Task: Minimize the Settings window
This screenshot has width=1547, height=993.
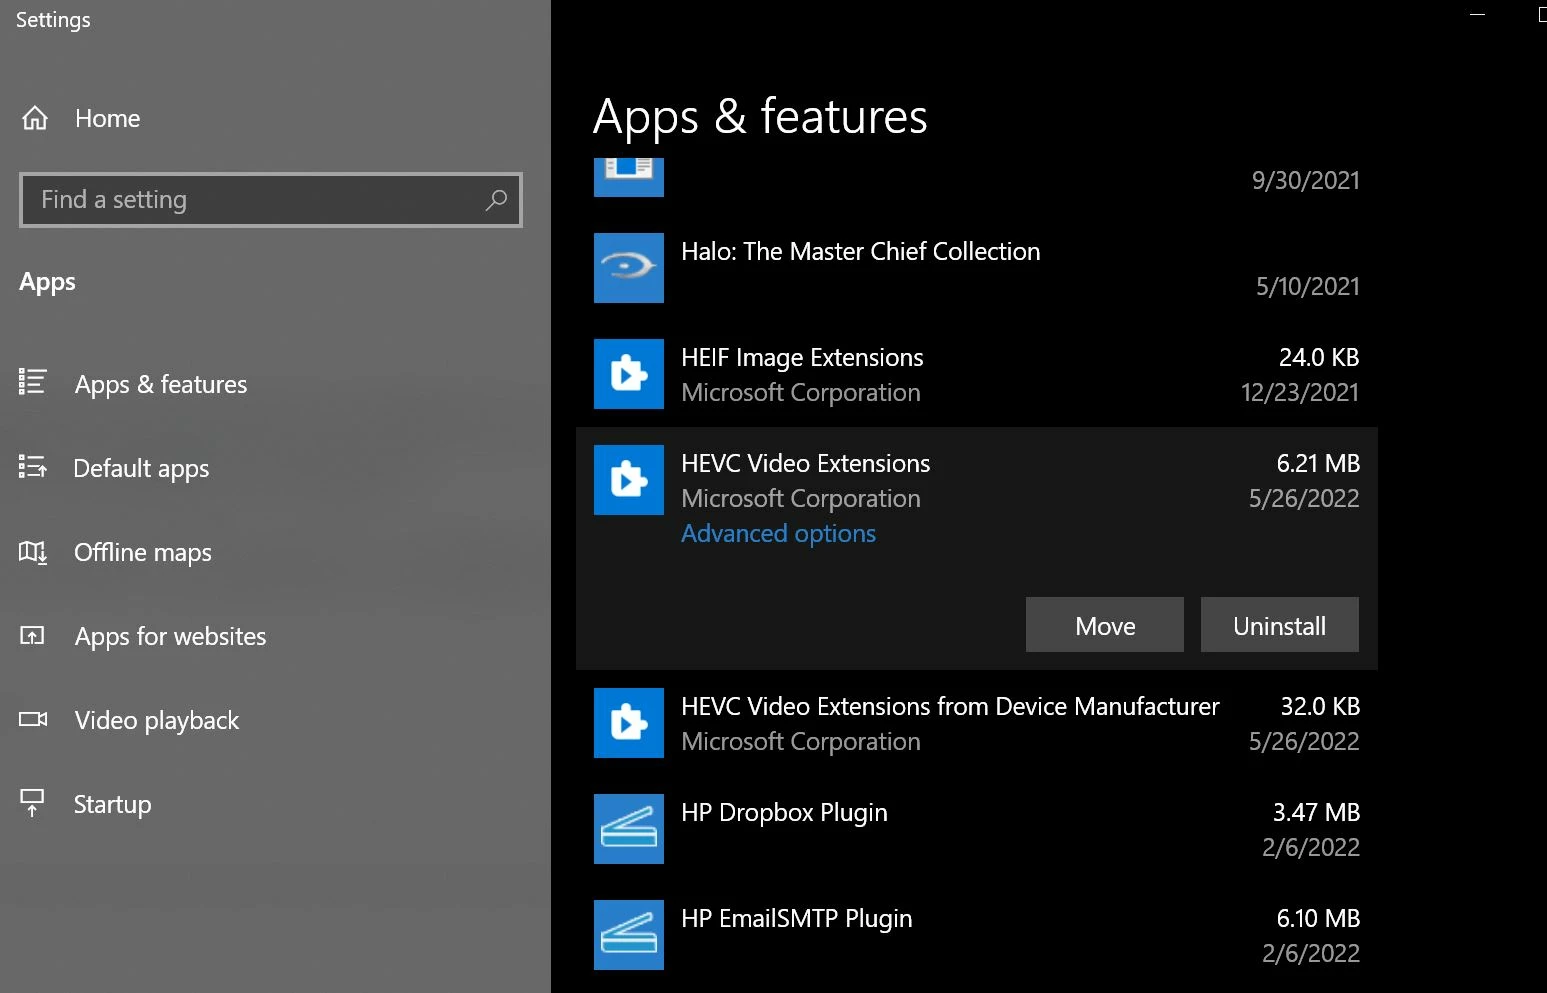Action: tap(1478, 14)
